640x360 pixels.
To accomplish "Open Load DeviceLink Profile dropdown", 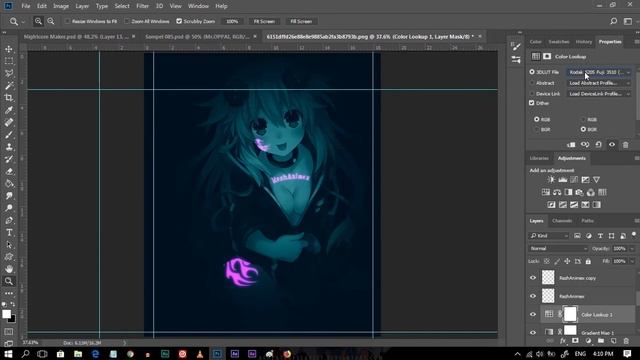I will (599, 94).
